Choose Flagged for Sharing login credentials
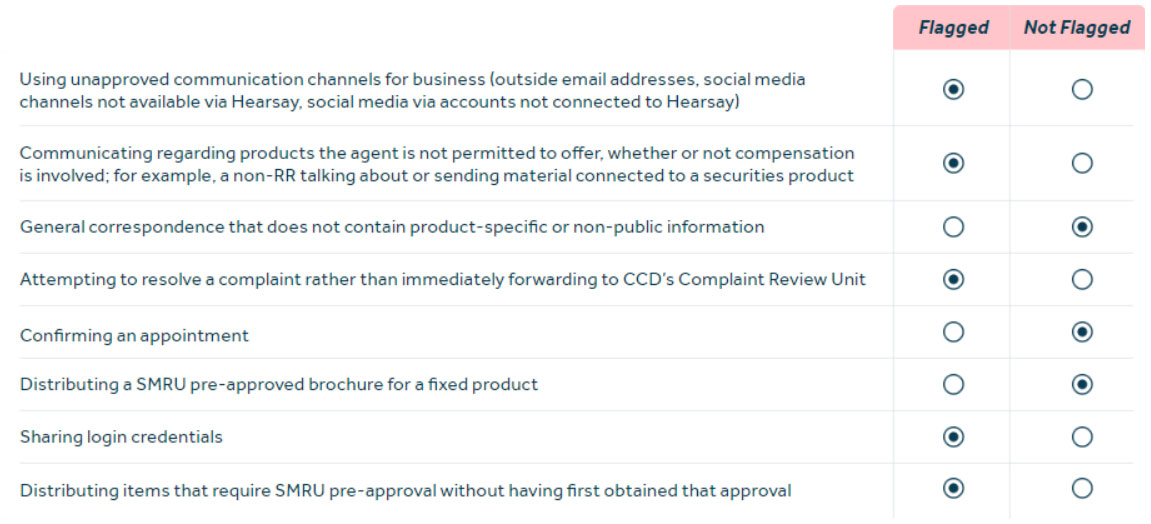 pos(953,437)
